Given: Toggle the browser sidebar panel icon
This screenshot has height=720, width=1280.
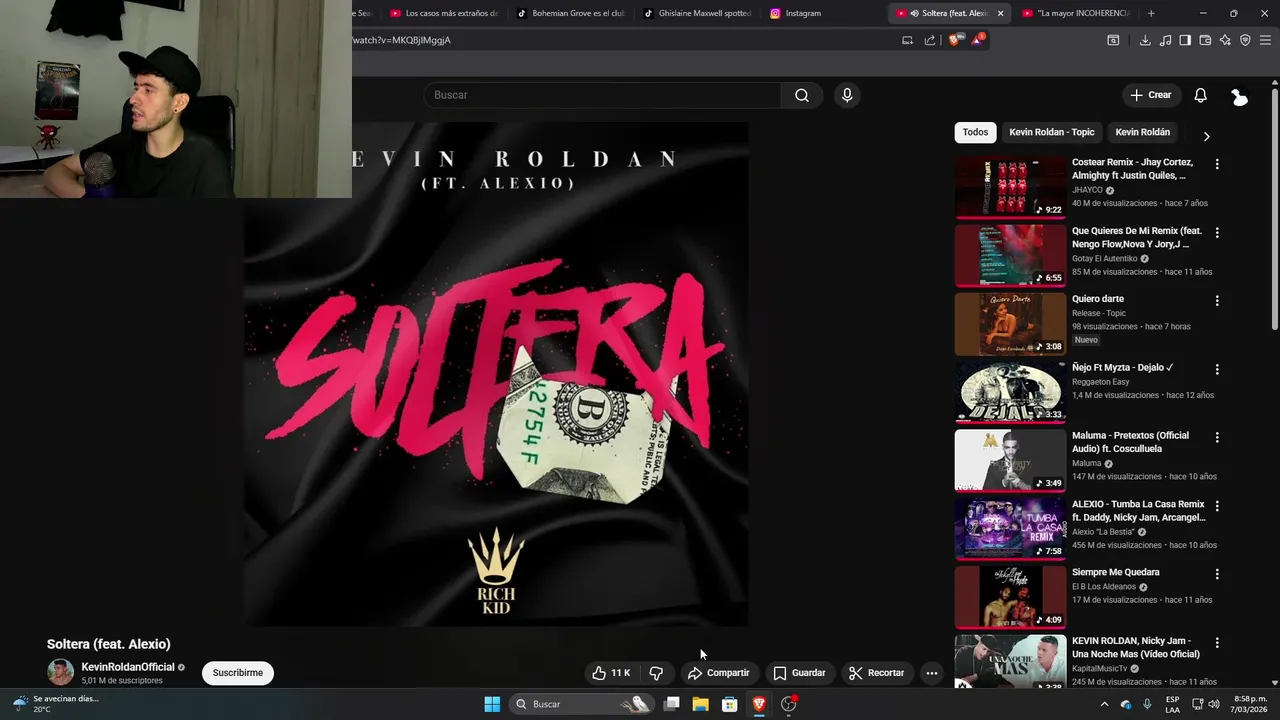Looking at the screenshot, I should pos(1185,40).
